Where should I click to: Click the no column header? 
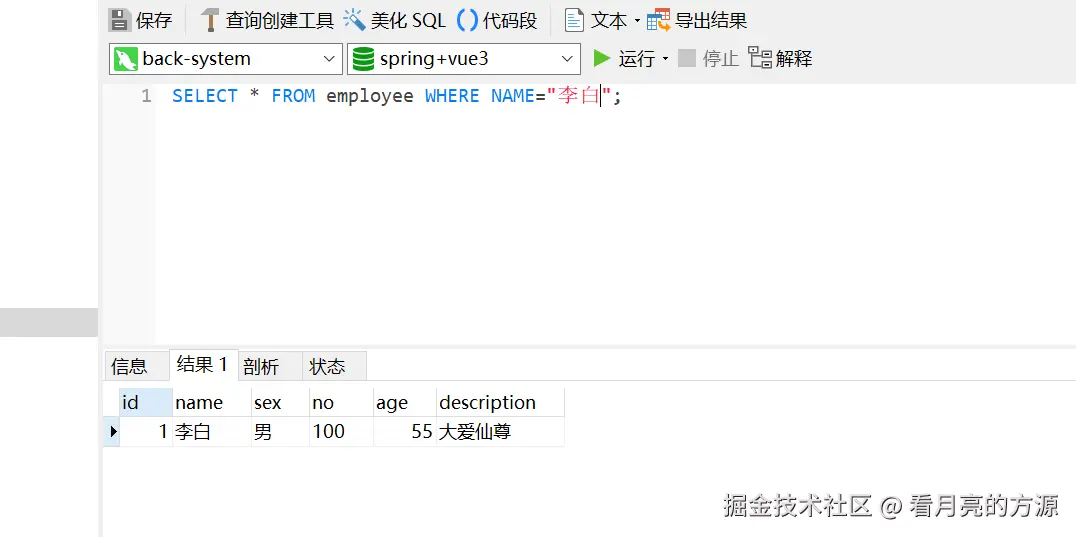341,402
